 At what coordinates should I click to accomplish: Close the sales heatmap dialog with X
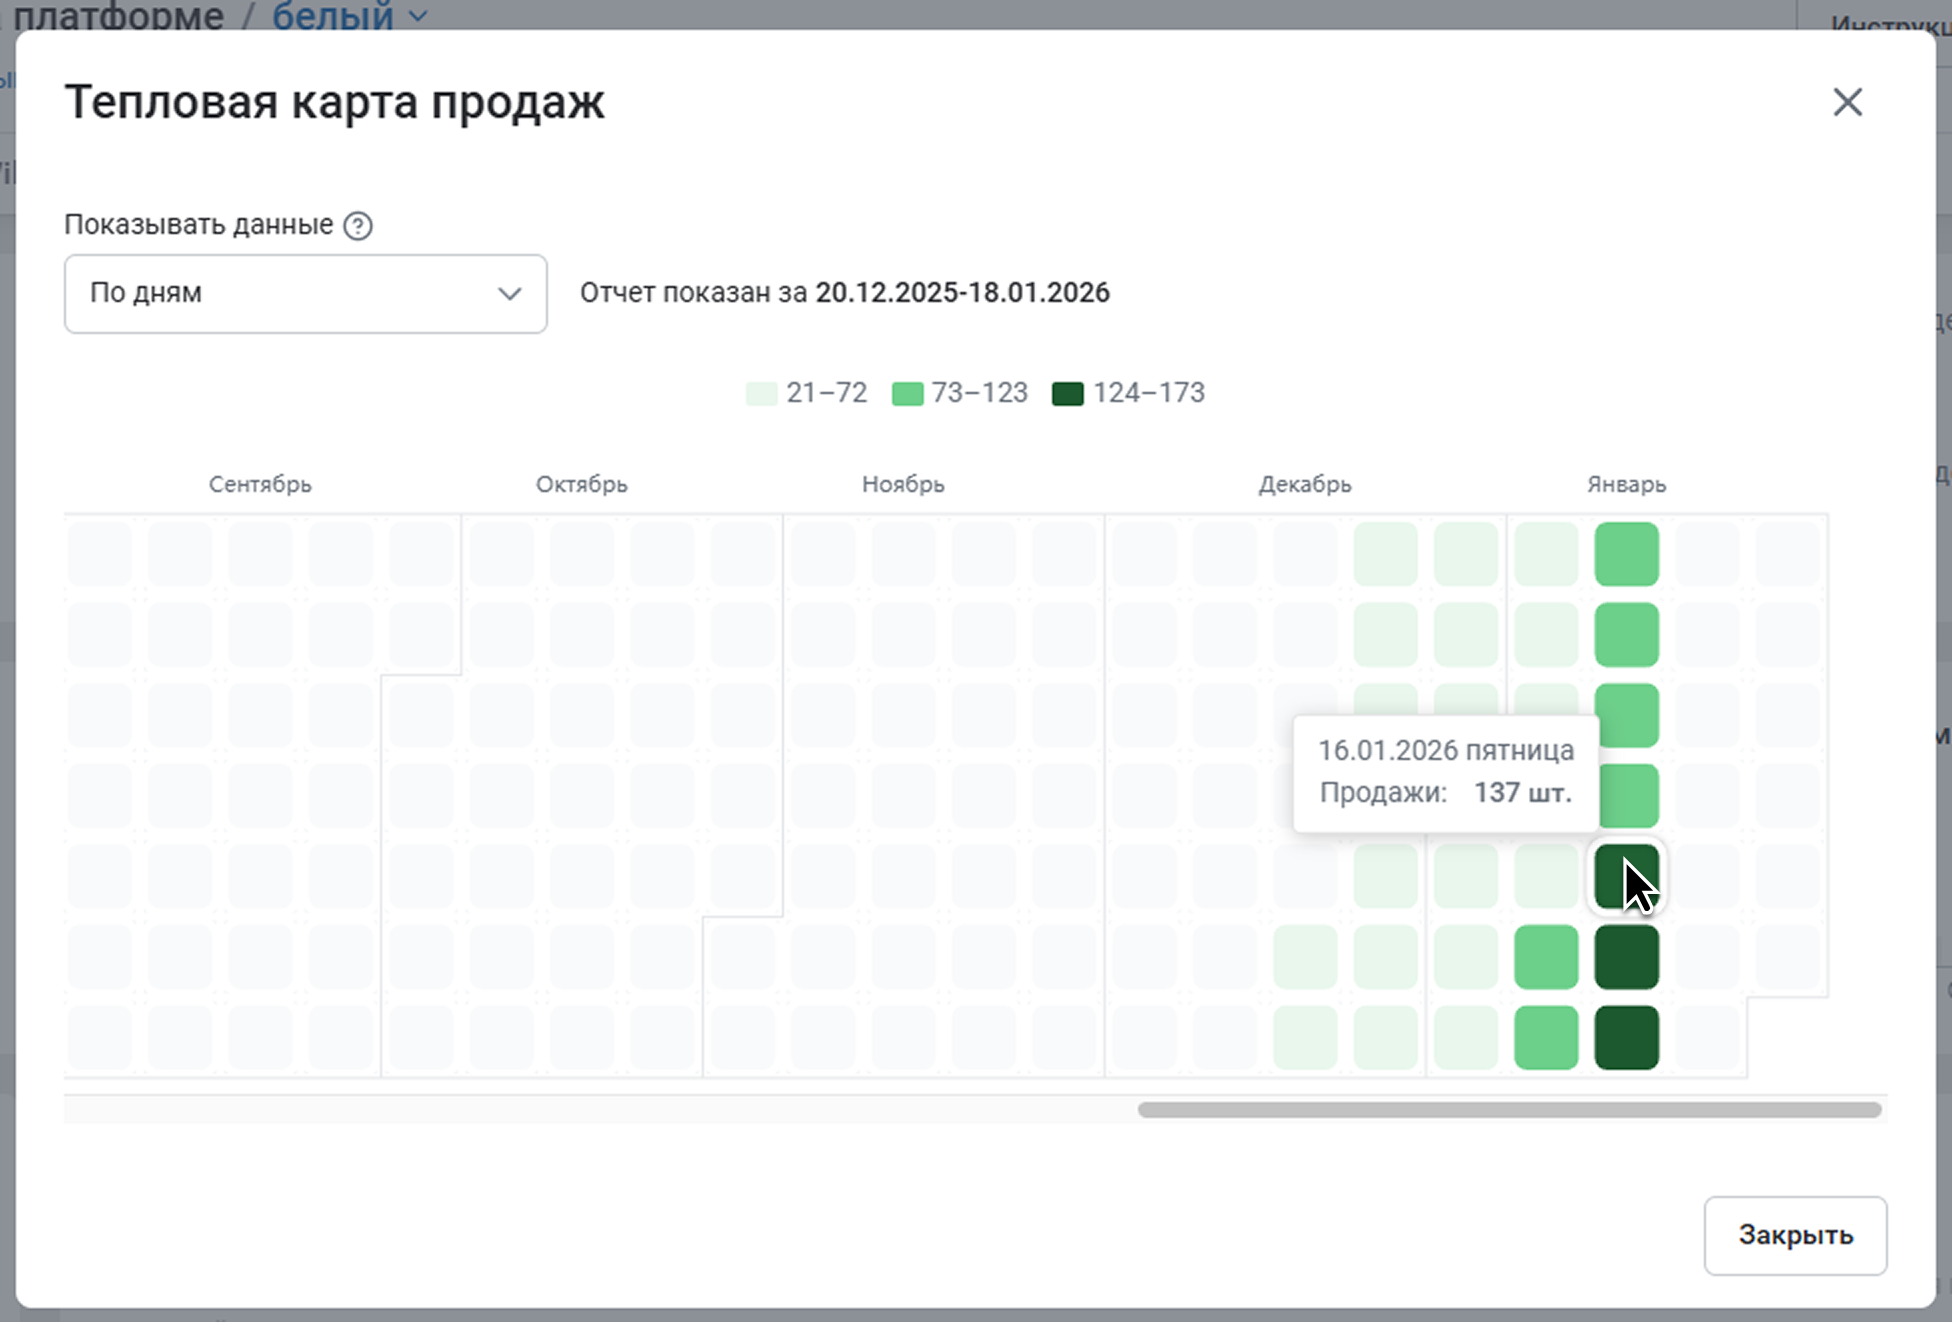1847,102
